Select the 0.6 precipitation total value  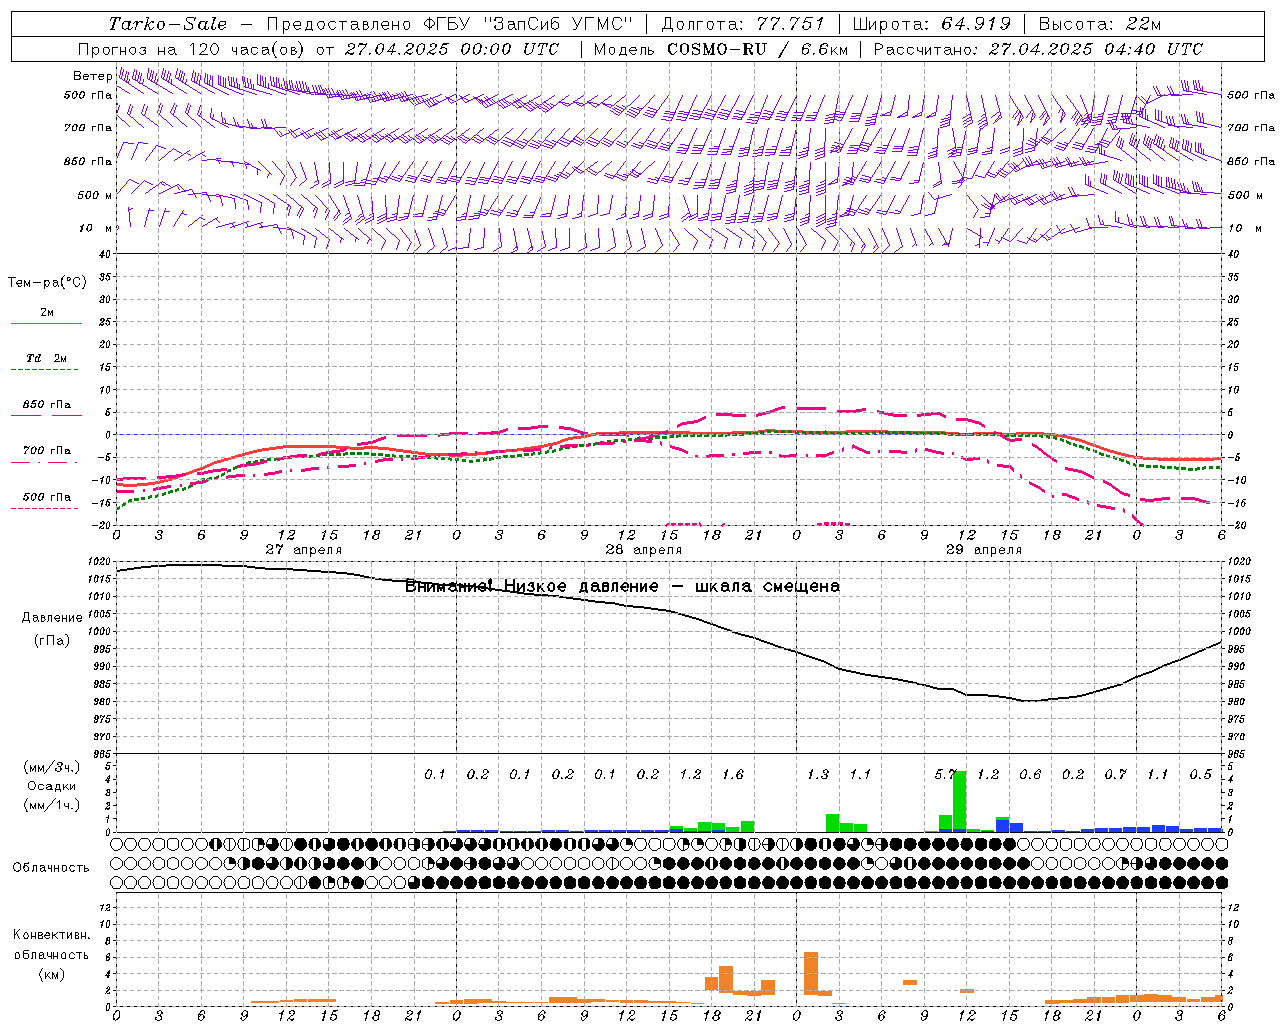point(1030,774)
